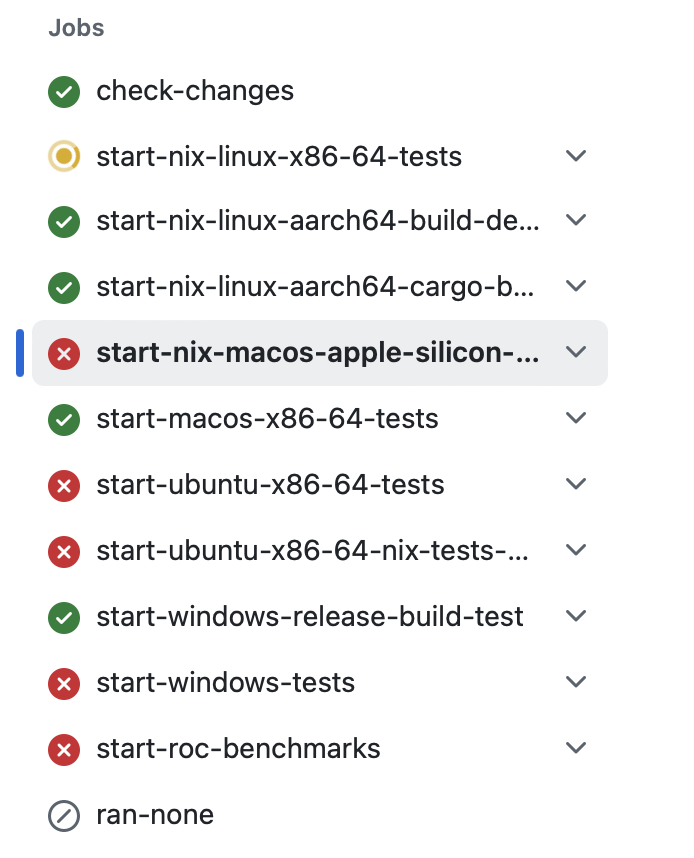Screen dimensions: 694x858
Task: Expand the start-windows-tests chevron
Action: coord(576,682)
